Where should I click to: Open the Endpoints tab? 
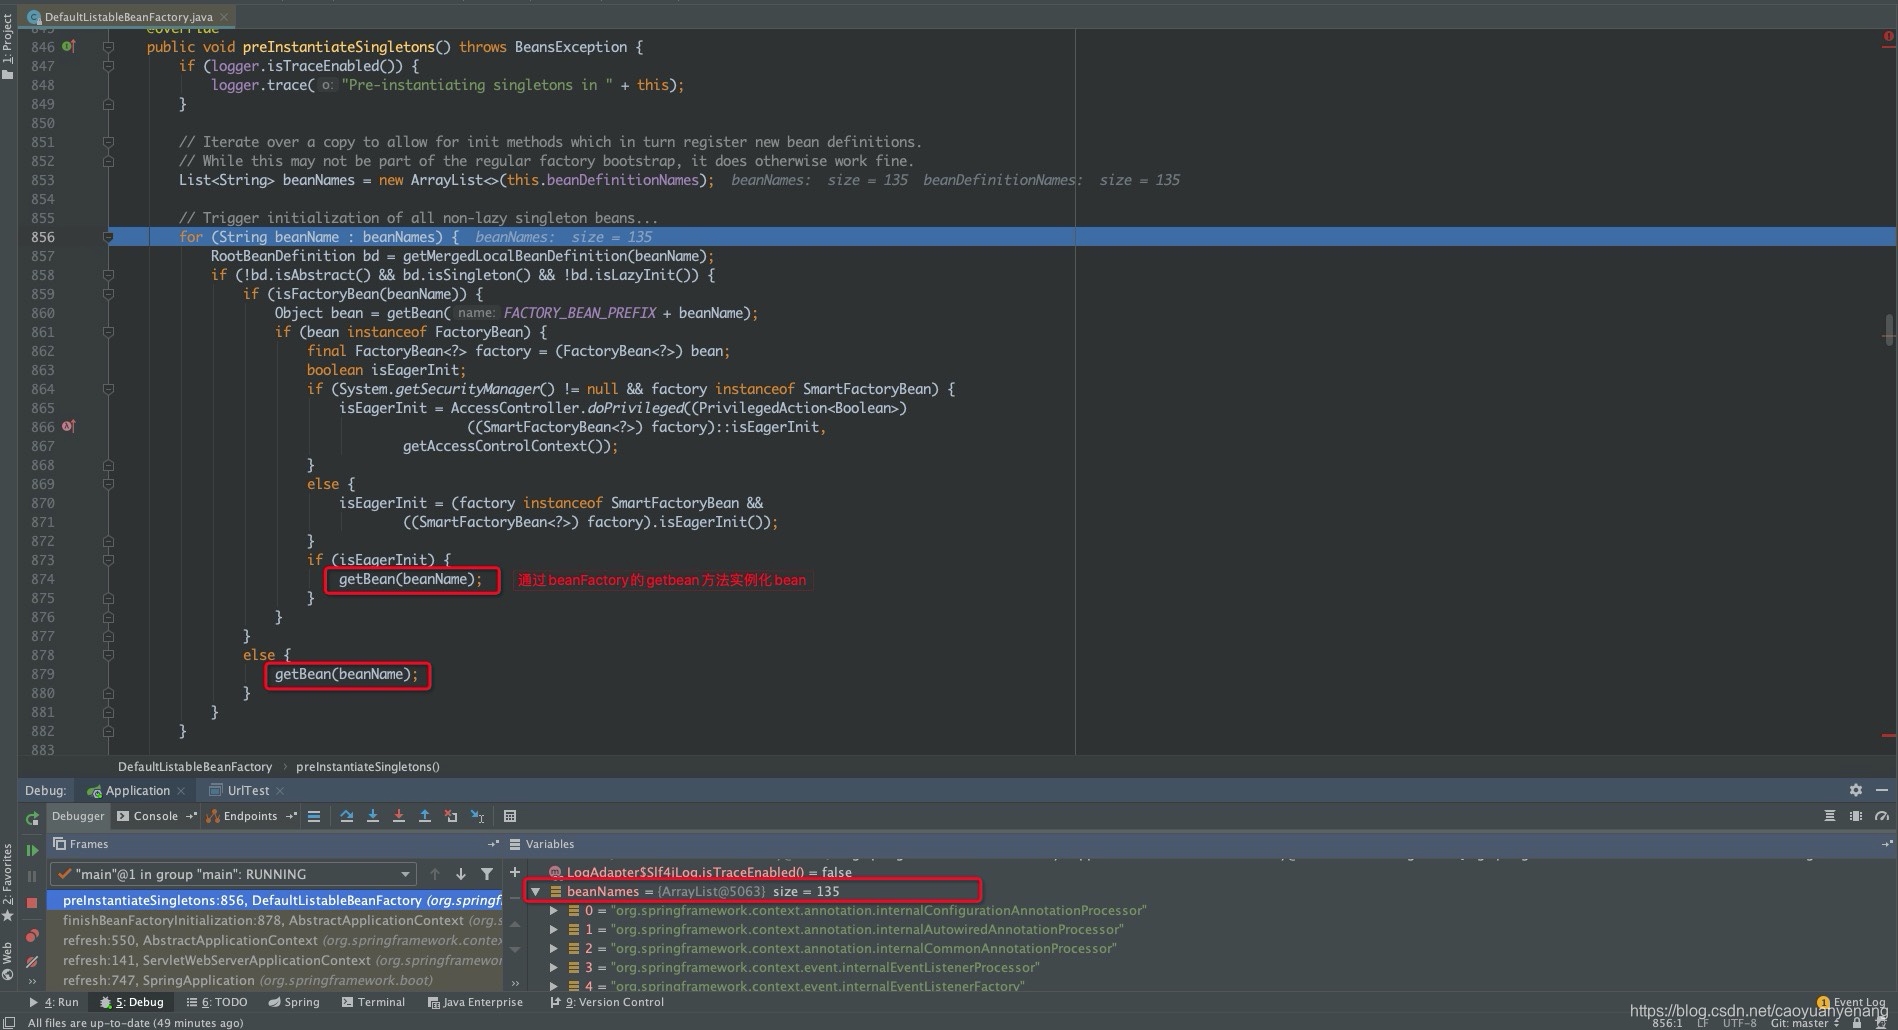(250, 816)
